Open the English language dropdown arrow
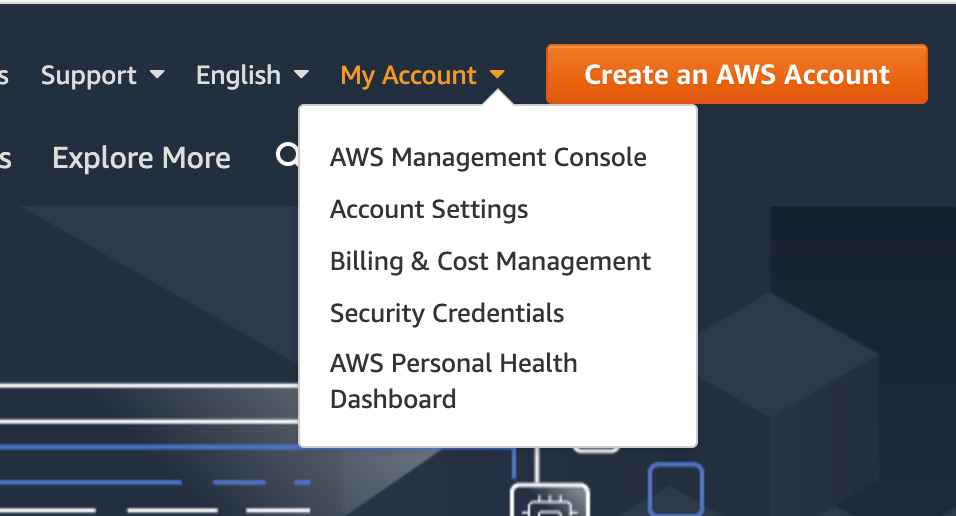Viewport: 956px width, 516px height. coord(301,75)
